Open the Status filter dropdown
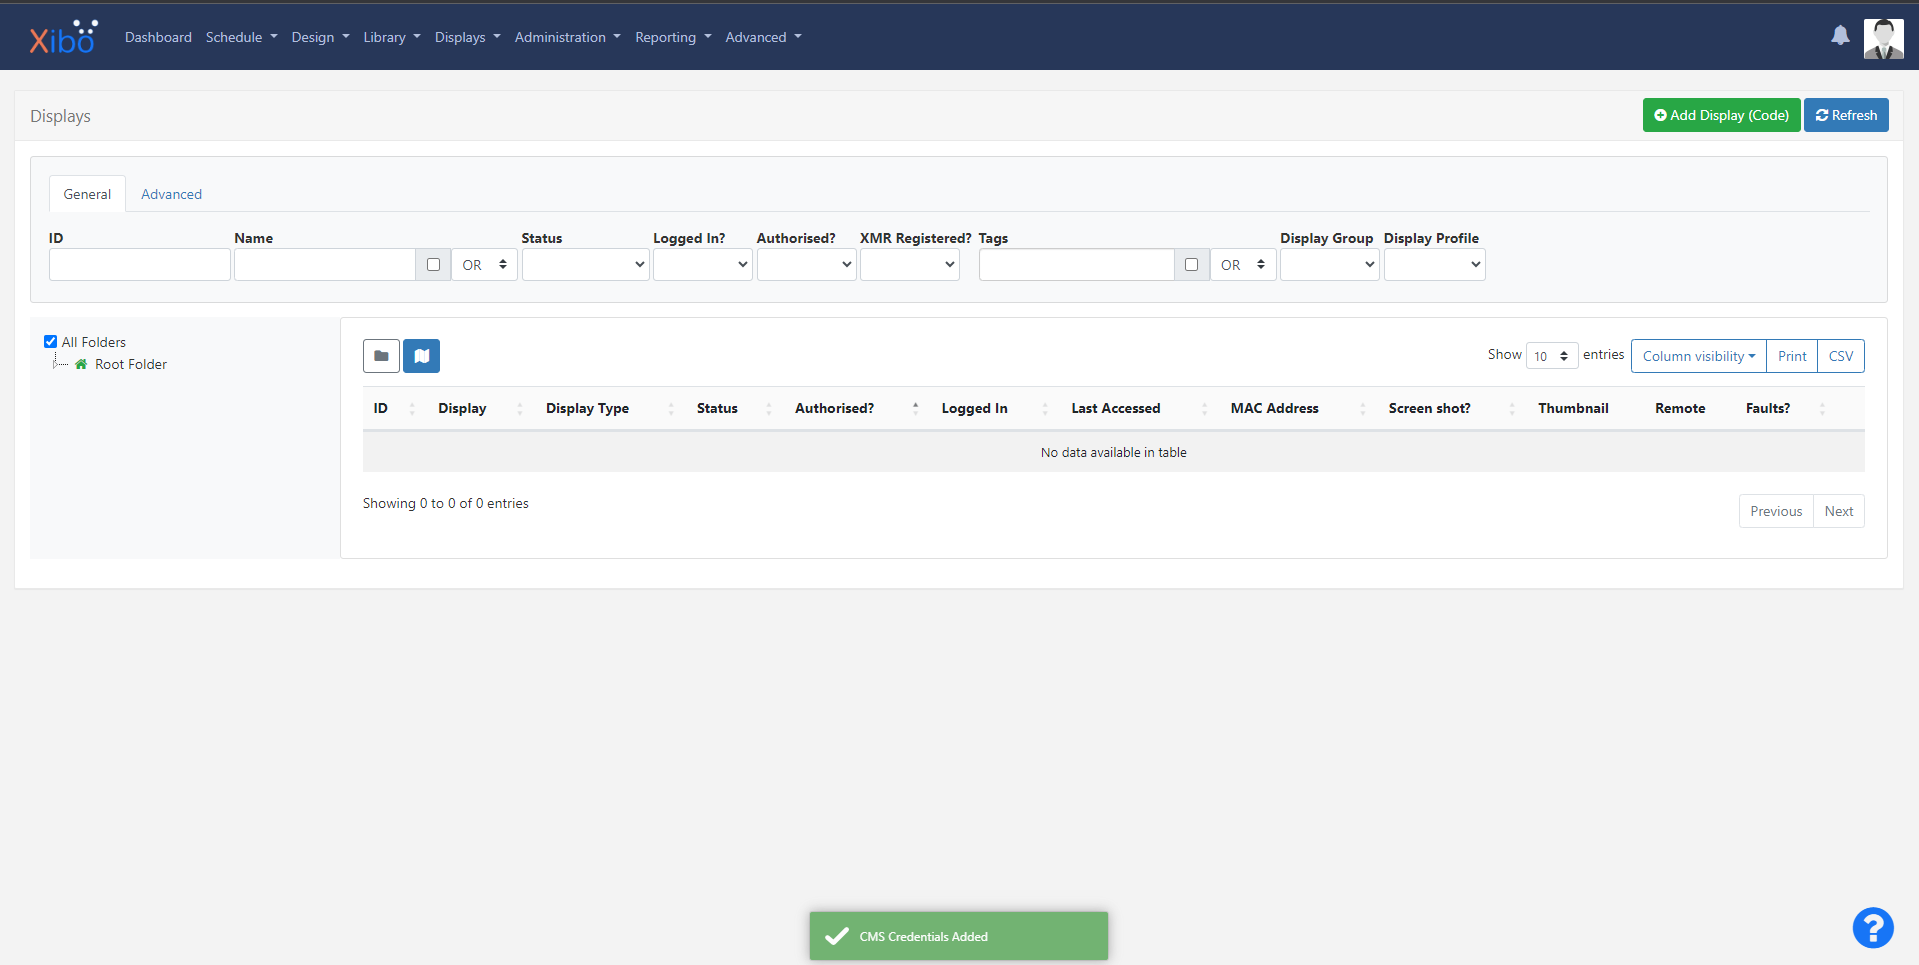 [x=585, y=264]
